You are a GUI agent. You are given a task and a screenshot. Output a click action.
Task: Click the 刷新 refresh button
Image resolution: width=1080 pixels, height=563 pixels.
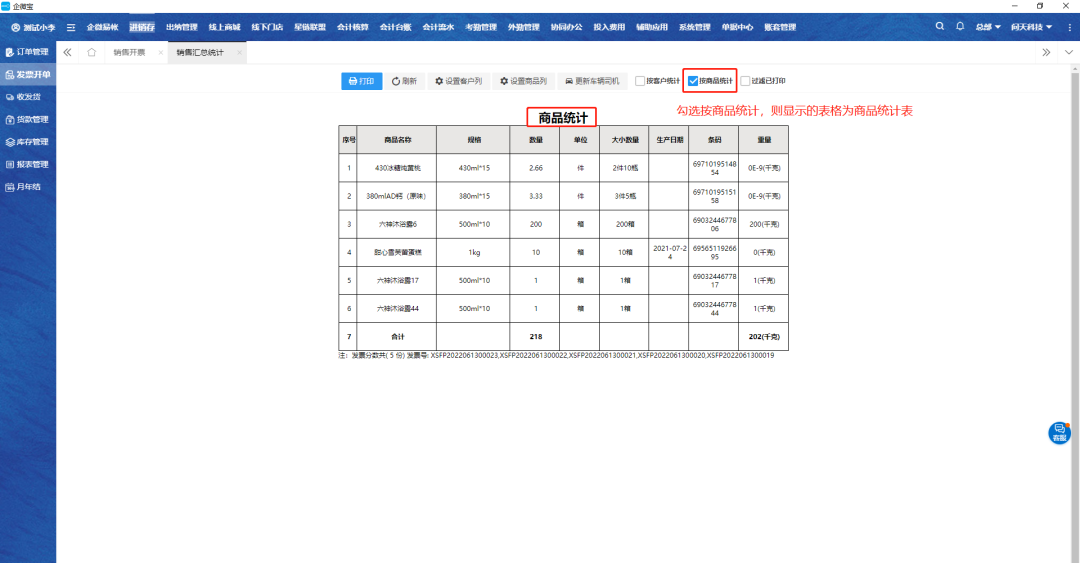[x=404, y=81]
